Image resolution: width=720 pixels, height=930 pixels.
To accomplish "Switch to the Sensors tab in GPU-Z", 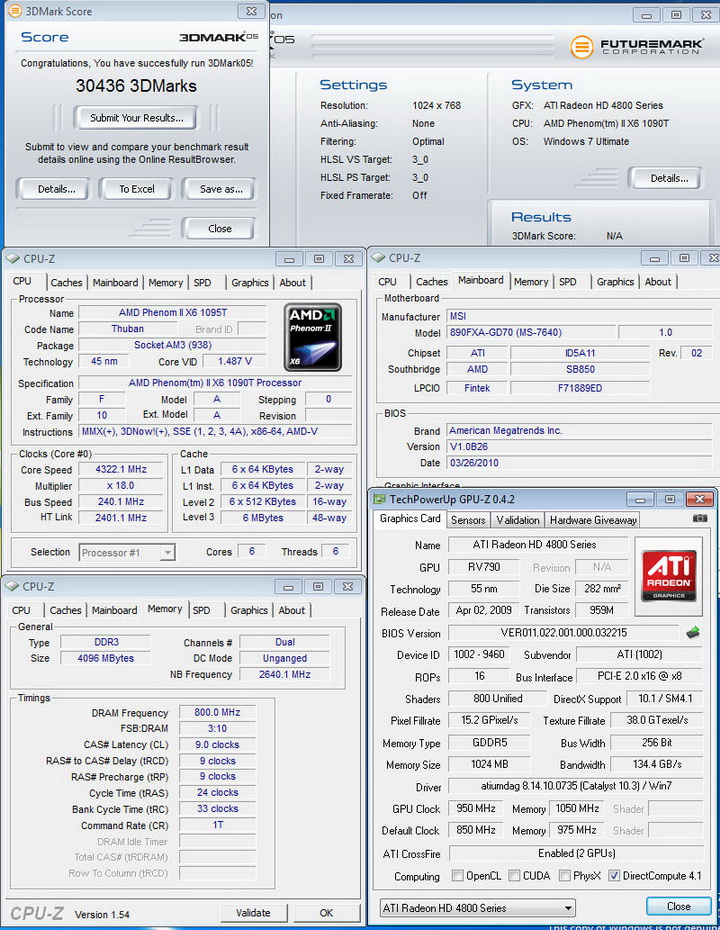I will [468, 520].
